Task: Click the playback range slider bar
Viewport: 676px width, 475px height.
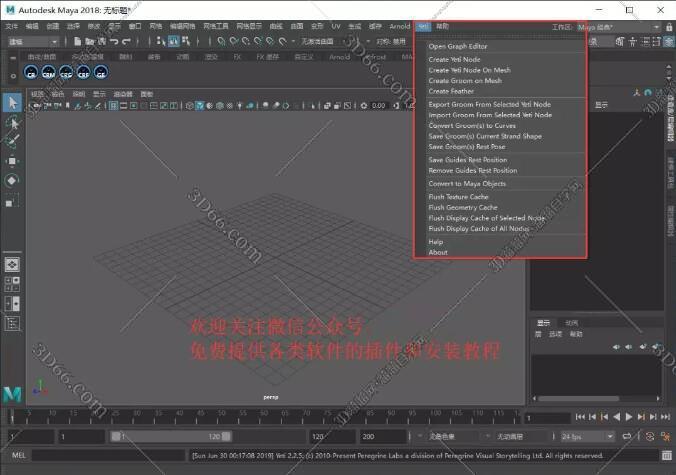Action: 171,437
